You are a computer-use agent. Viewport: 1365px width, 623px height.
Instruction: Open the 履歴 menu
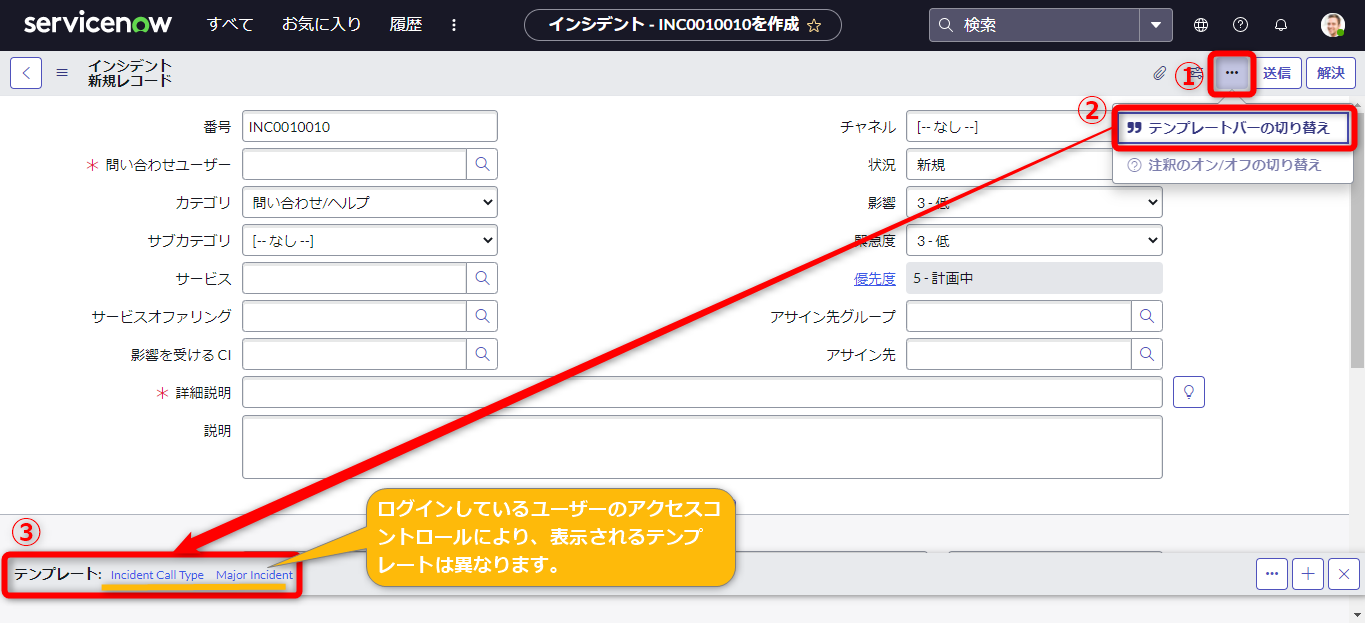click(405, 24)
